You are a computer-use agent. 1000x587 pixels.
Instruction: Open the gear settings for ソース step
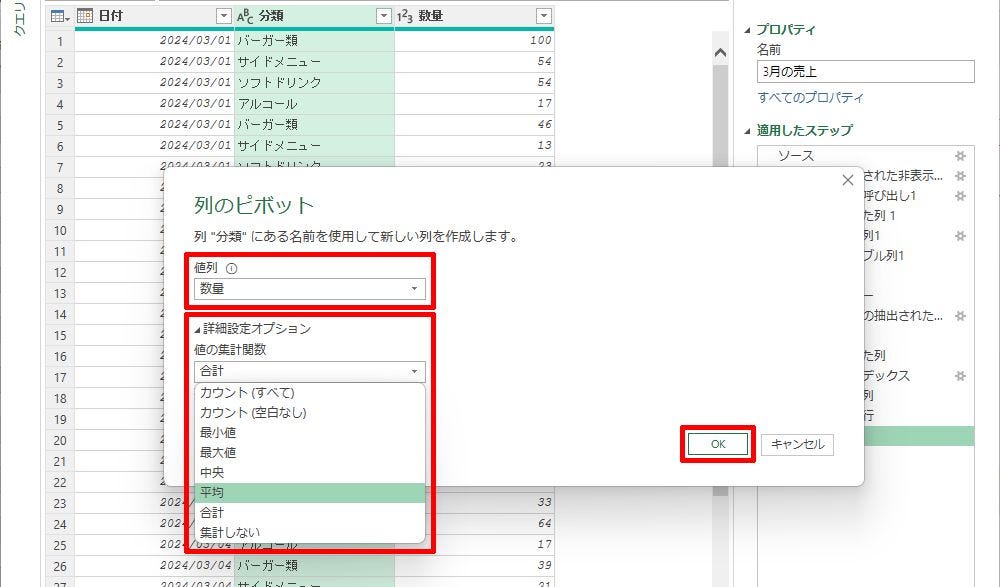[x=960, y=156]
